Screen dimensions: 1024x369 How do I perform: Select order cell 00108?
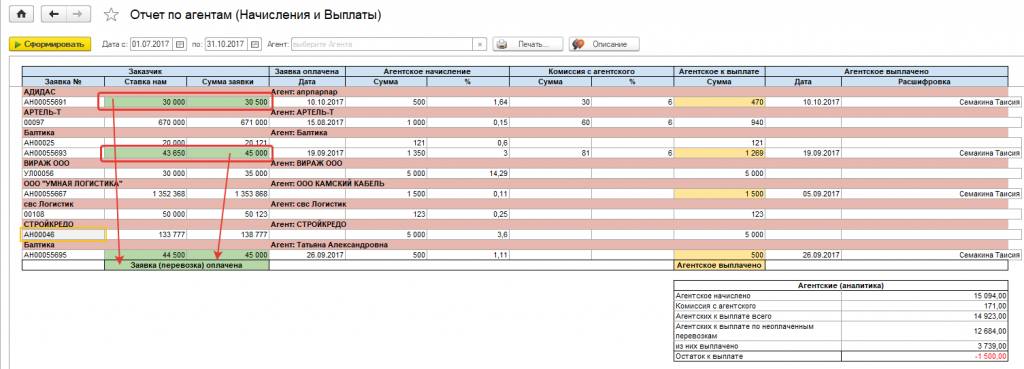tap(63, 214)
